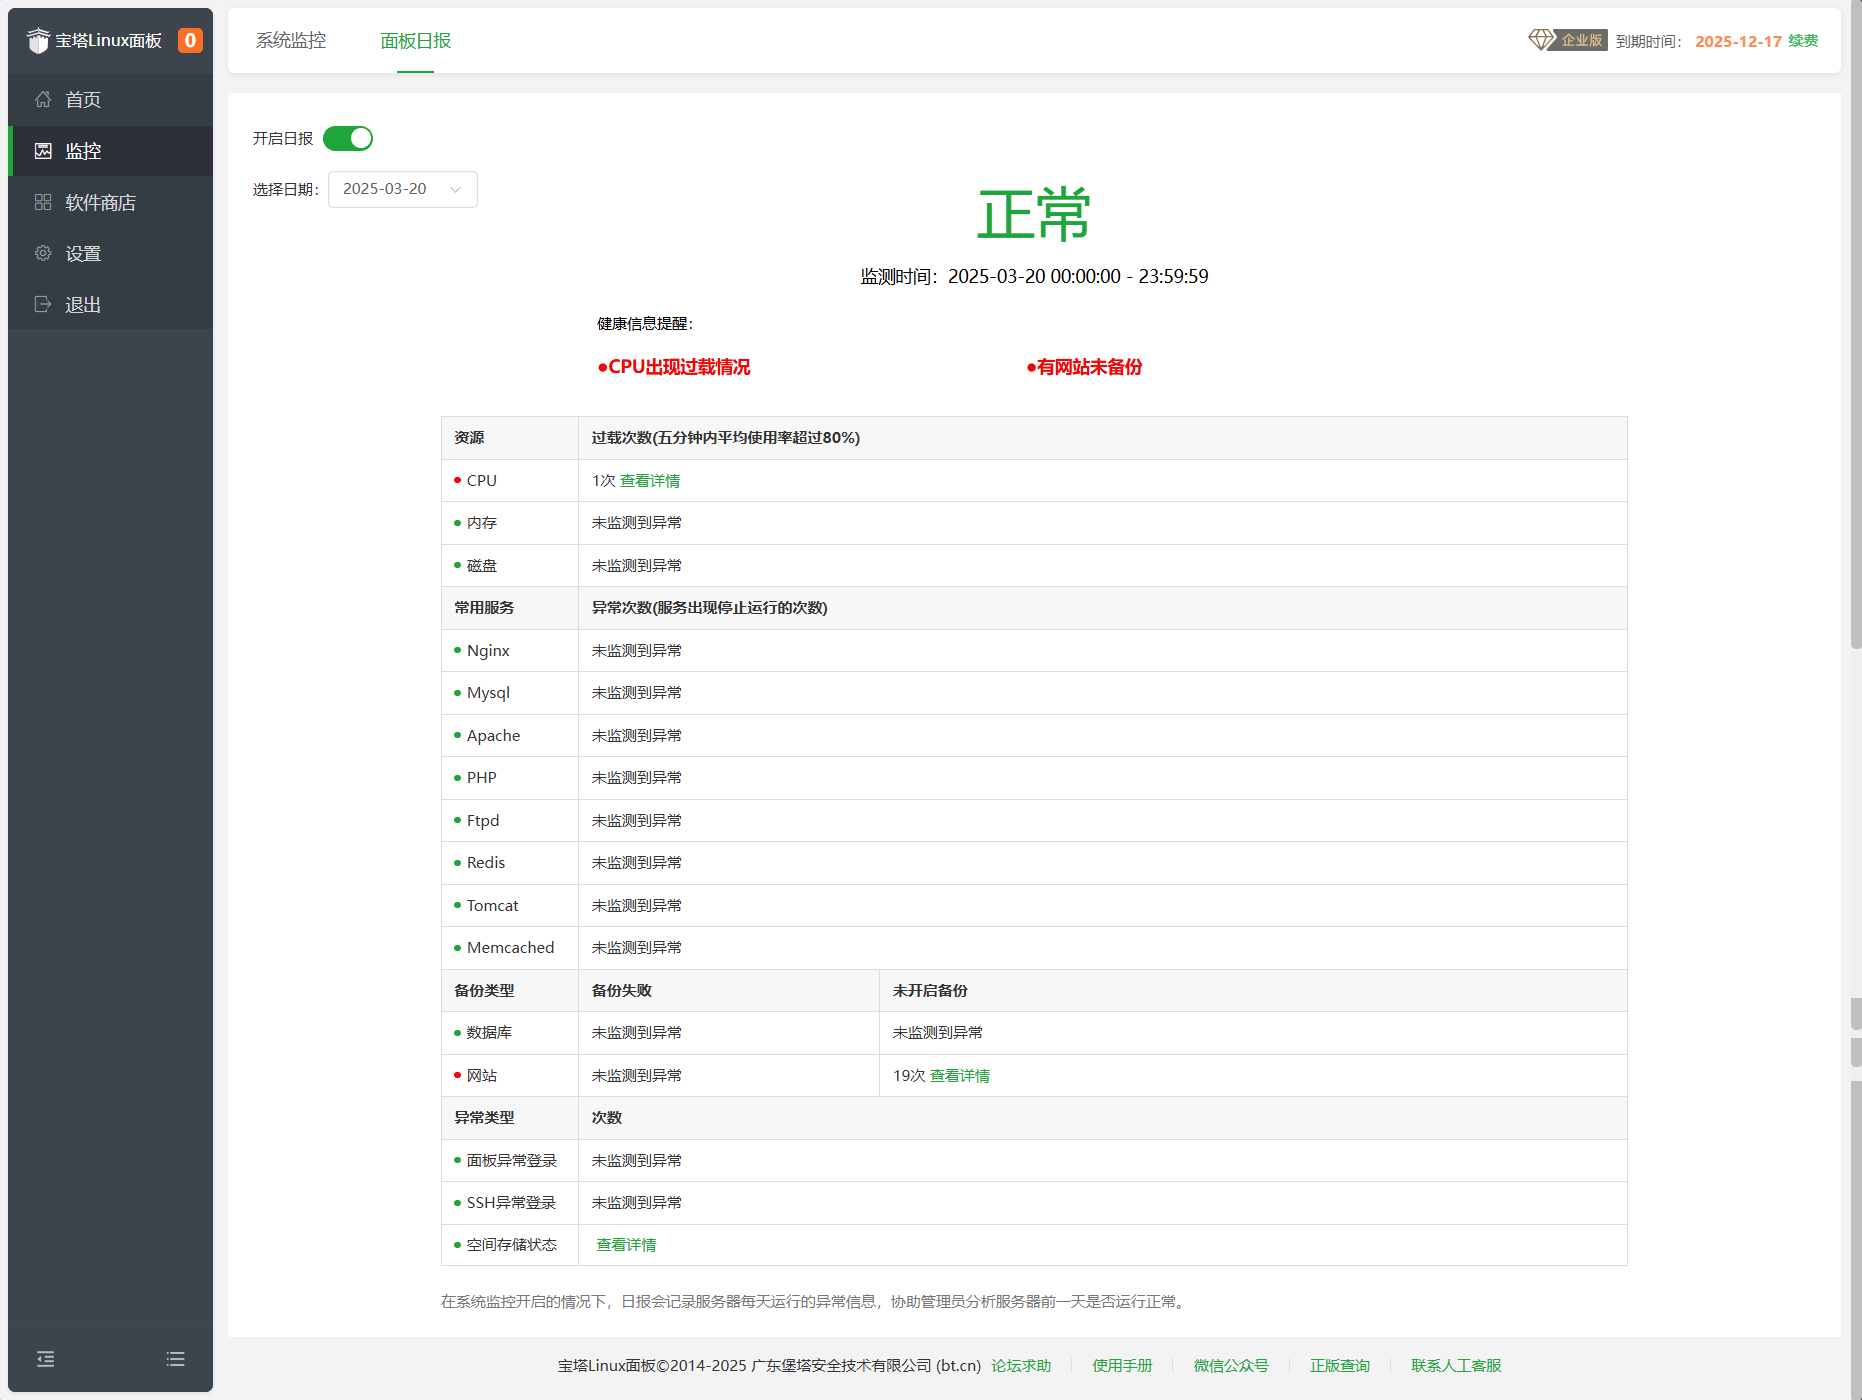Viewport: 1862px width, 1400px height.
Task: Click the collapse sidebar icon at bottom left
Action: tap(45, 1359)
